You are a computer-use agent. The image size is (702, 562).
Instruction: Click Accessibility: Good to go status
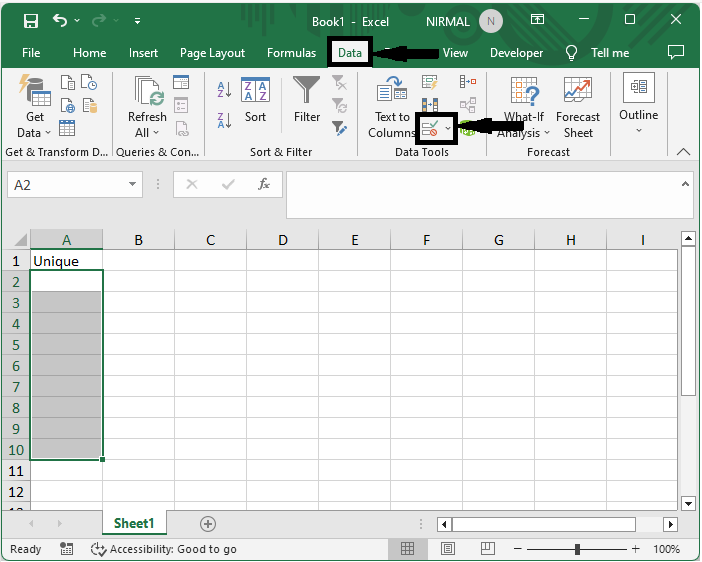click(163, 549)
